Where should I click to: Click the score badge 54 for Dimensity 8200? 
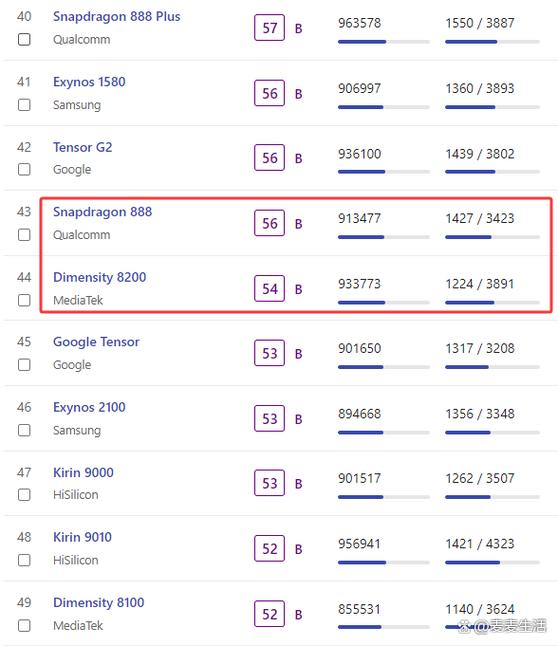click(x=270, y=288)
